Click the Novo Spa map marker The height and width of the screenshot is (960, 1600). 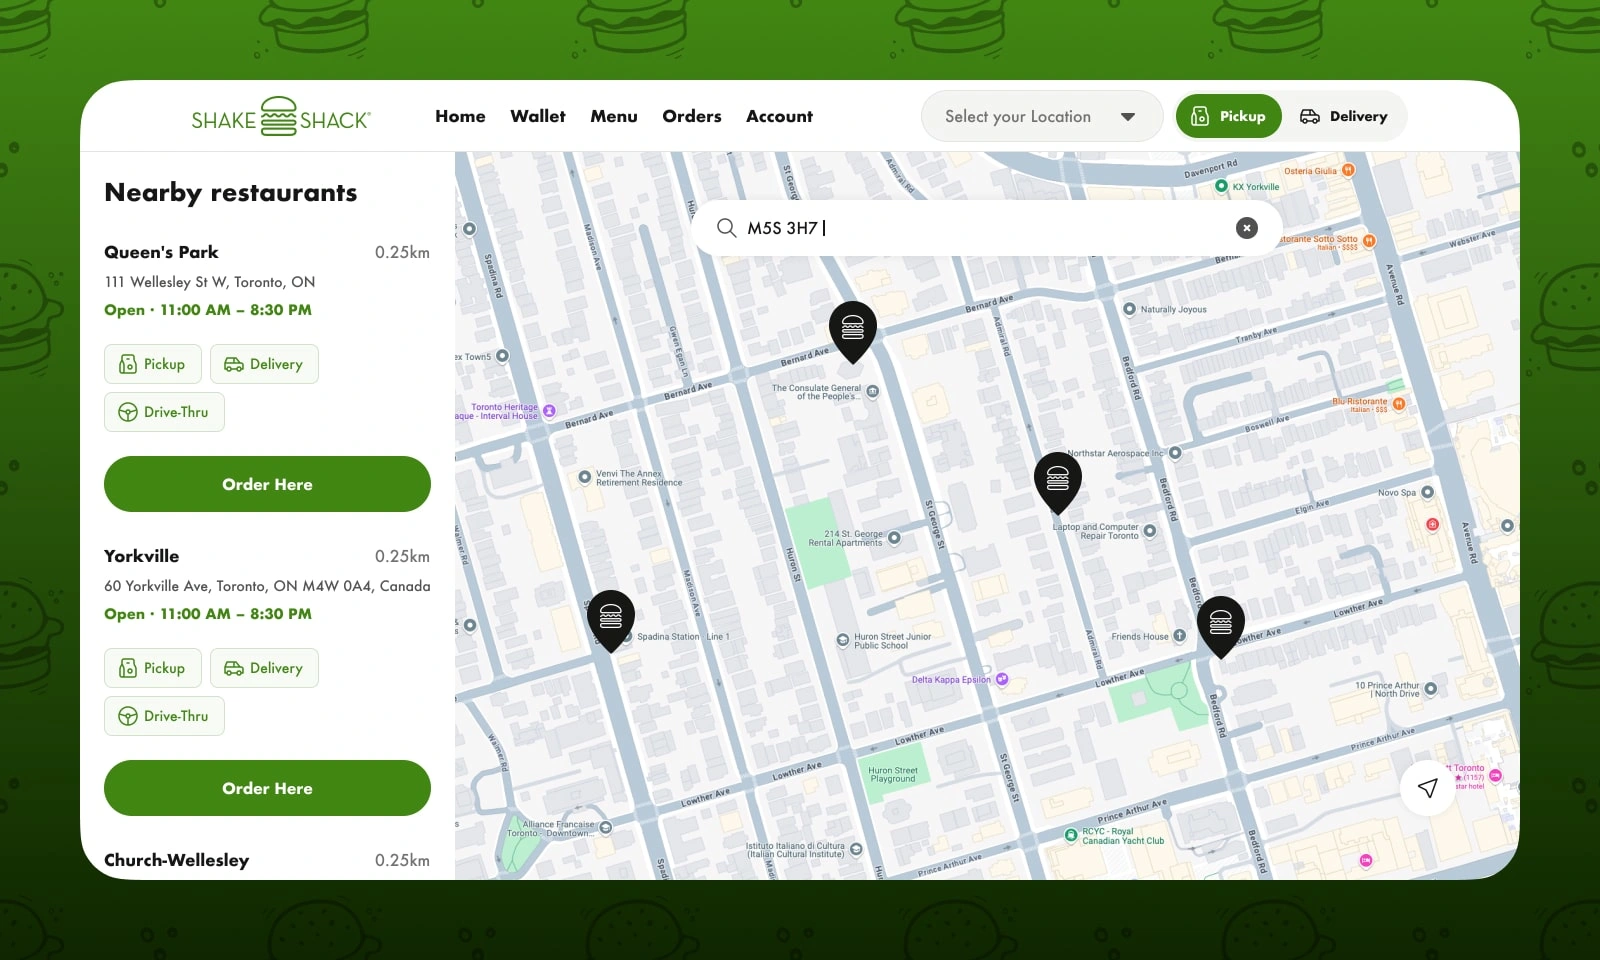coord(1428,492)
